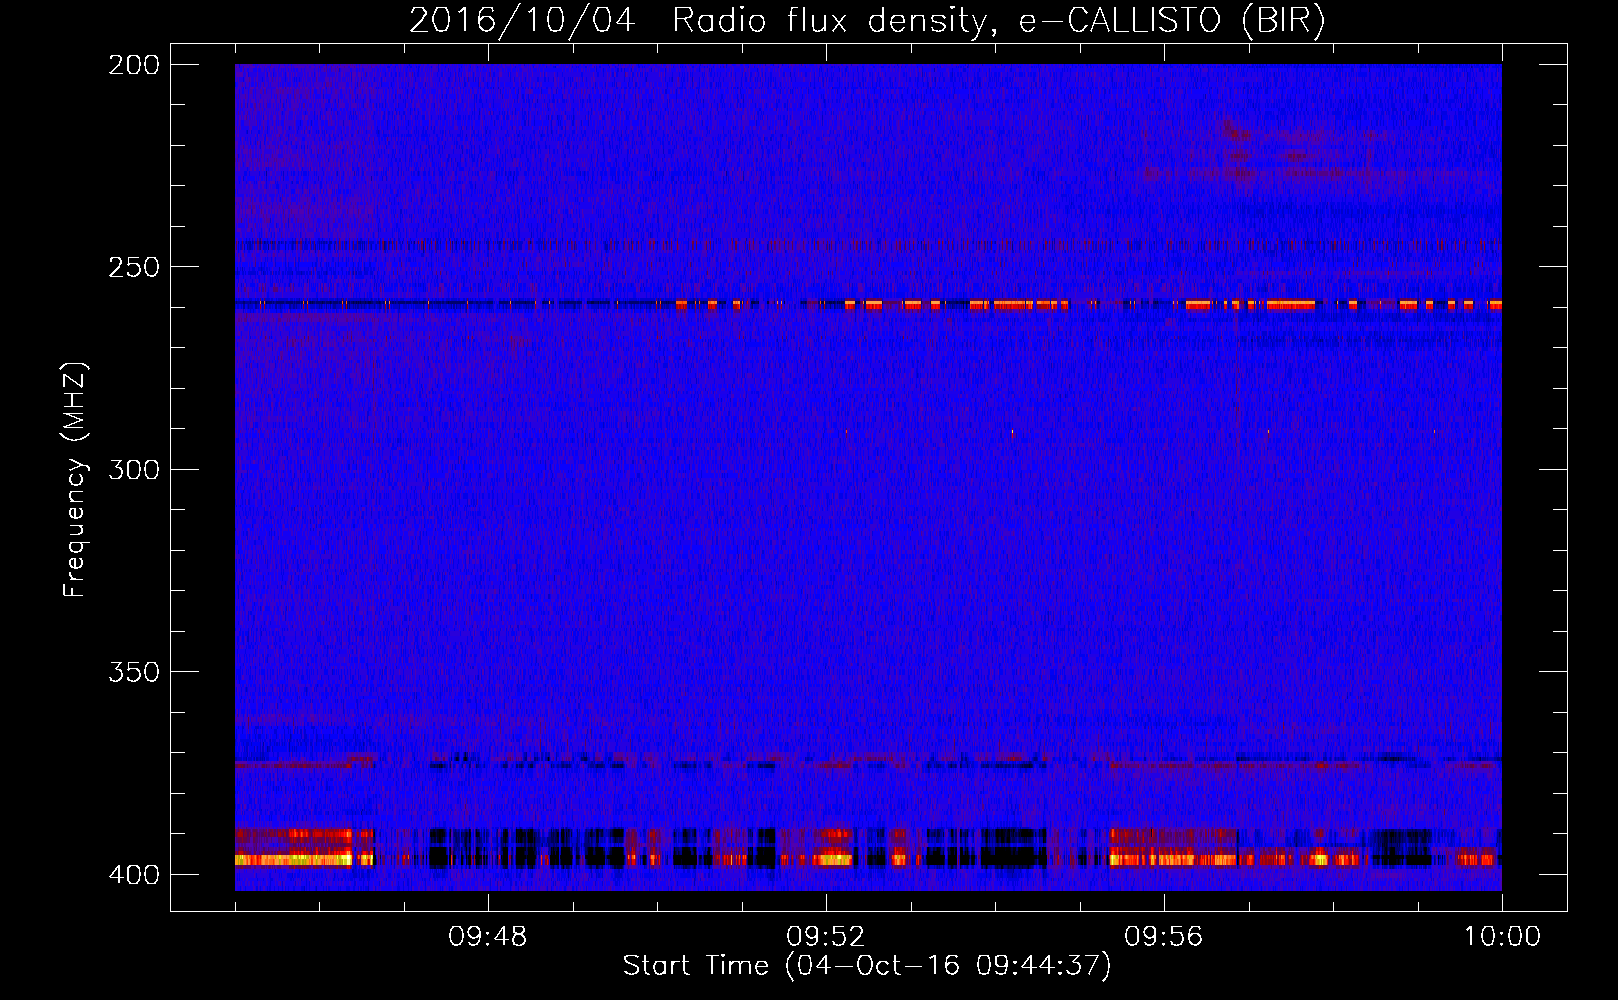The height and width of the screenshot is (1000, 1618).
Task: Click the '400' frequency axis label
Action: tap(134, 875)
